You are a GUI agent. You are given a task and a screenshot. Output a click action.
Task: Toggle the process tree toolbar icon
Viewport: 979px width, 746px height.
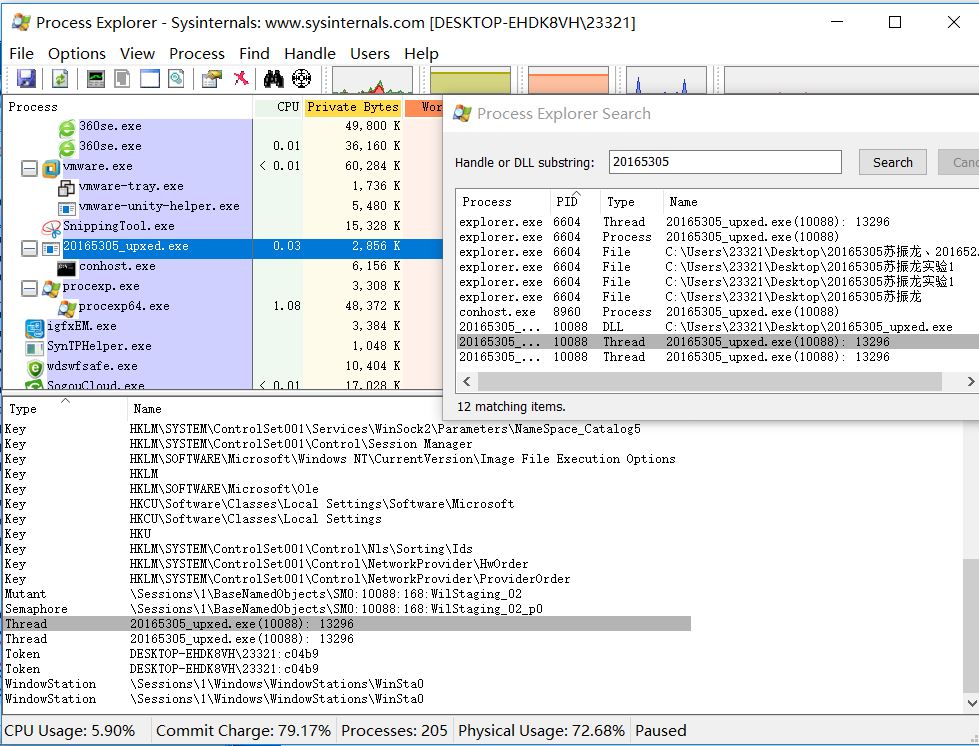122,79
